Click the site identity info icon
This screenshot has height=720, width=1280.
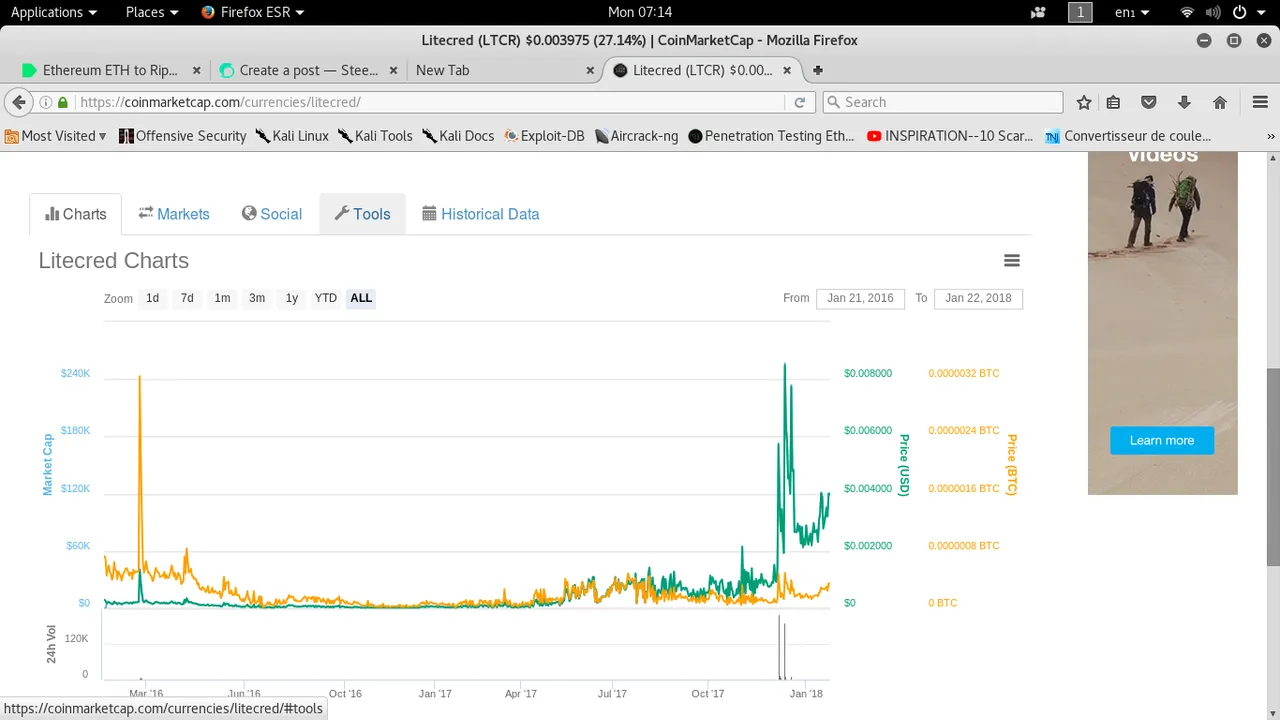46,102
